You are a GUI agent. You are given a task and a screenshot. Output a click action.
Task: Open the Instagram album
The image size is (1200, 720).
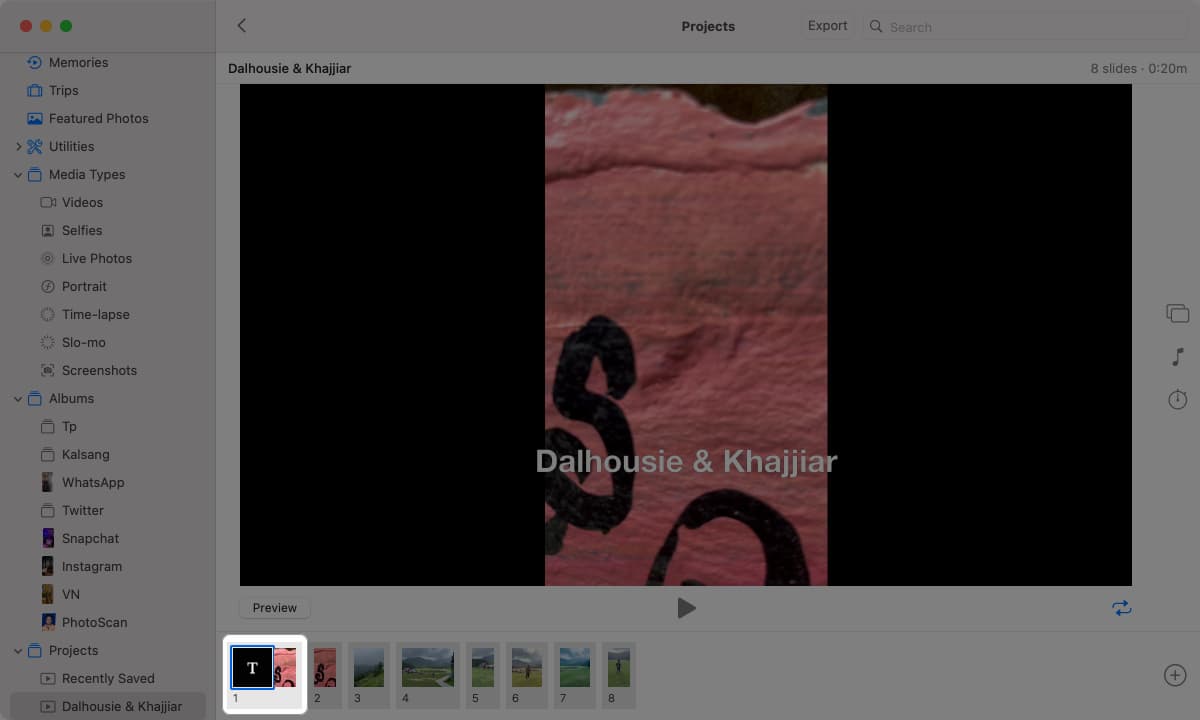click(91, 566)
